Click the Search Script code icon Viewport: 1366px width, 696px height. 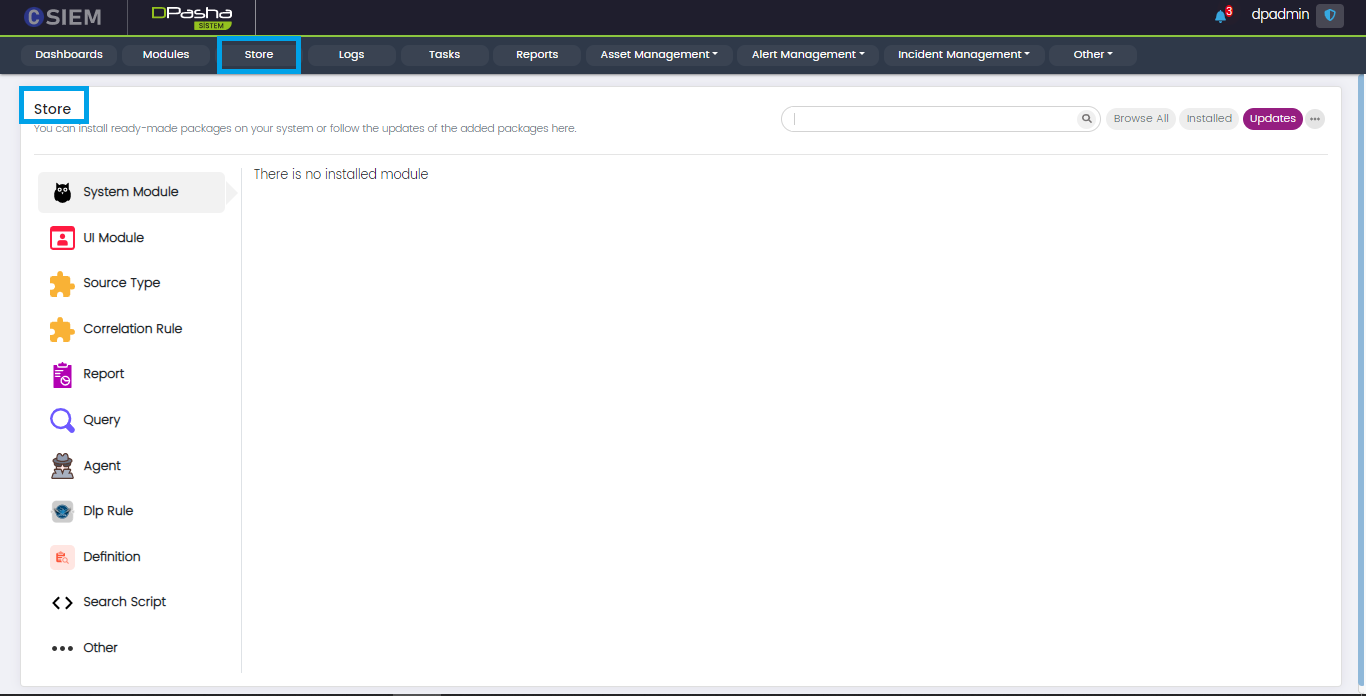click(62, 603)
